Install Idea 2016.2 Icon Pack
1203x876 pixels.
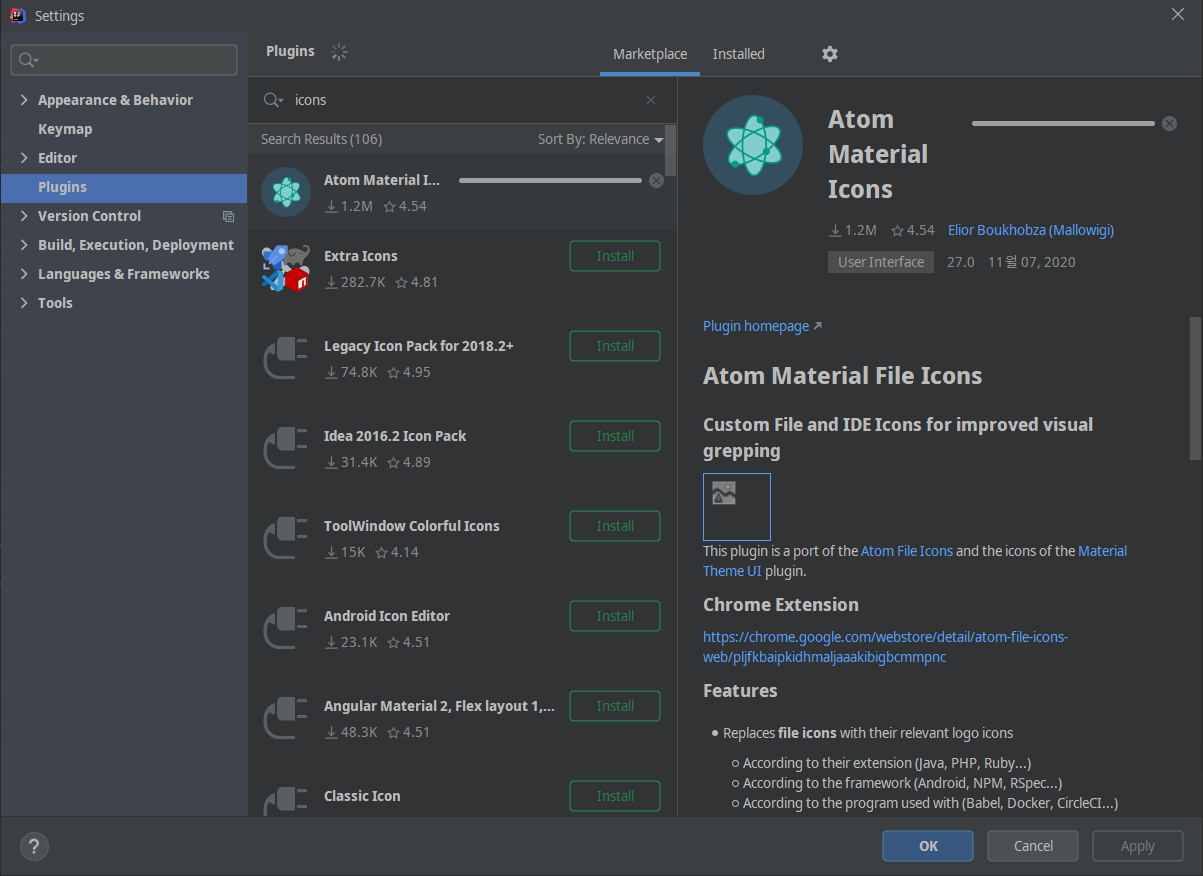pyautogui.click(x=615, y=436)
